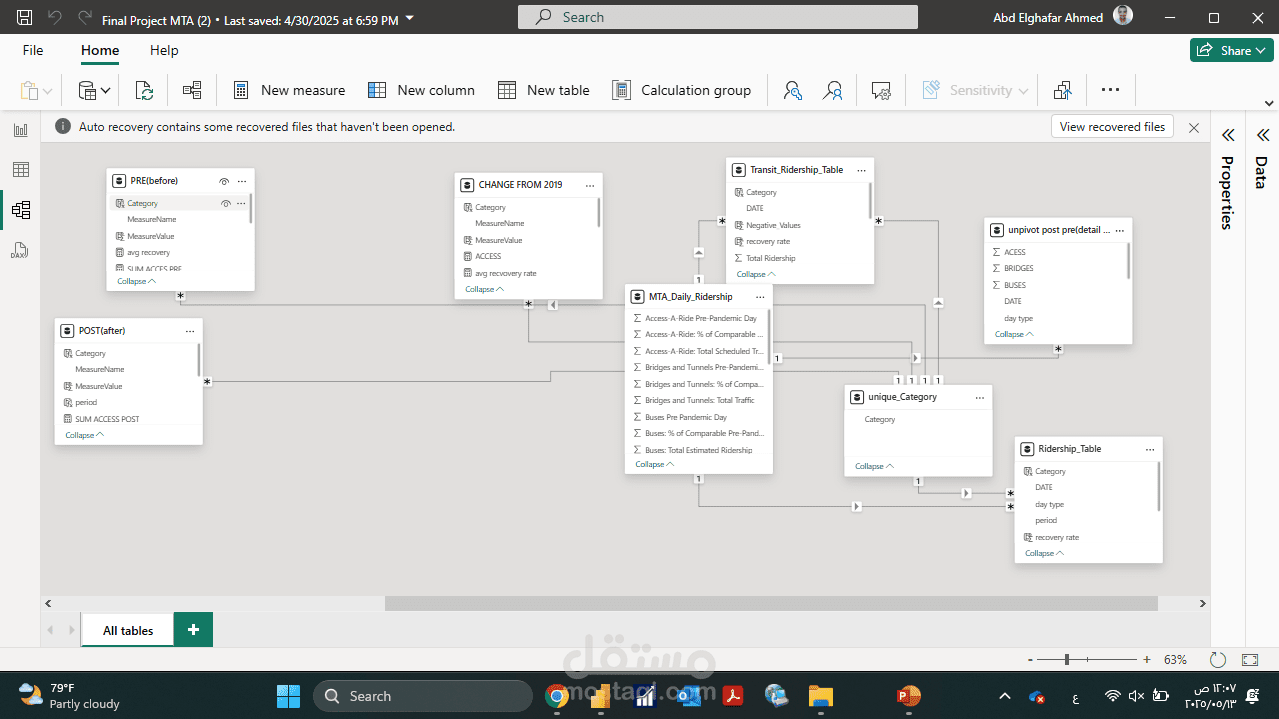The image size is (1279, 719).
Task: Click Fit to screen icon
Action: (x=1250, y=660)
